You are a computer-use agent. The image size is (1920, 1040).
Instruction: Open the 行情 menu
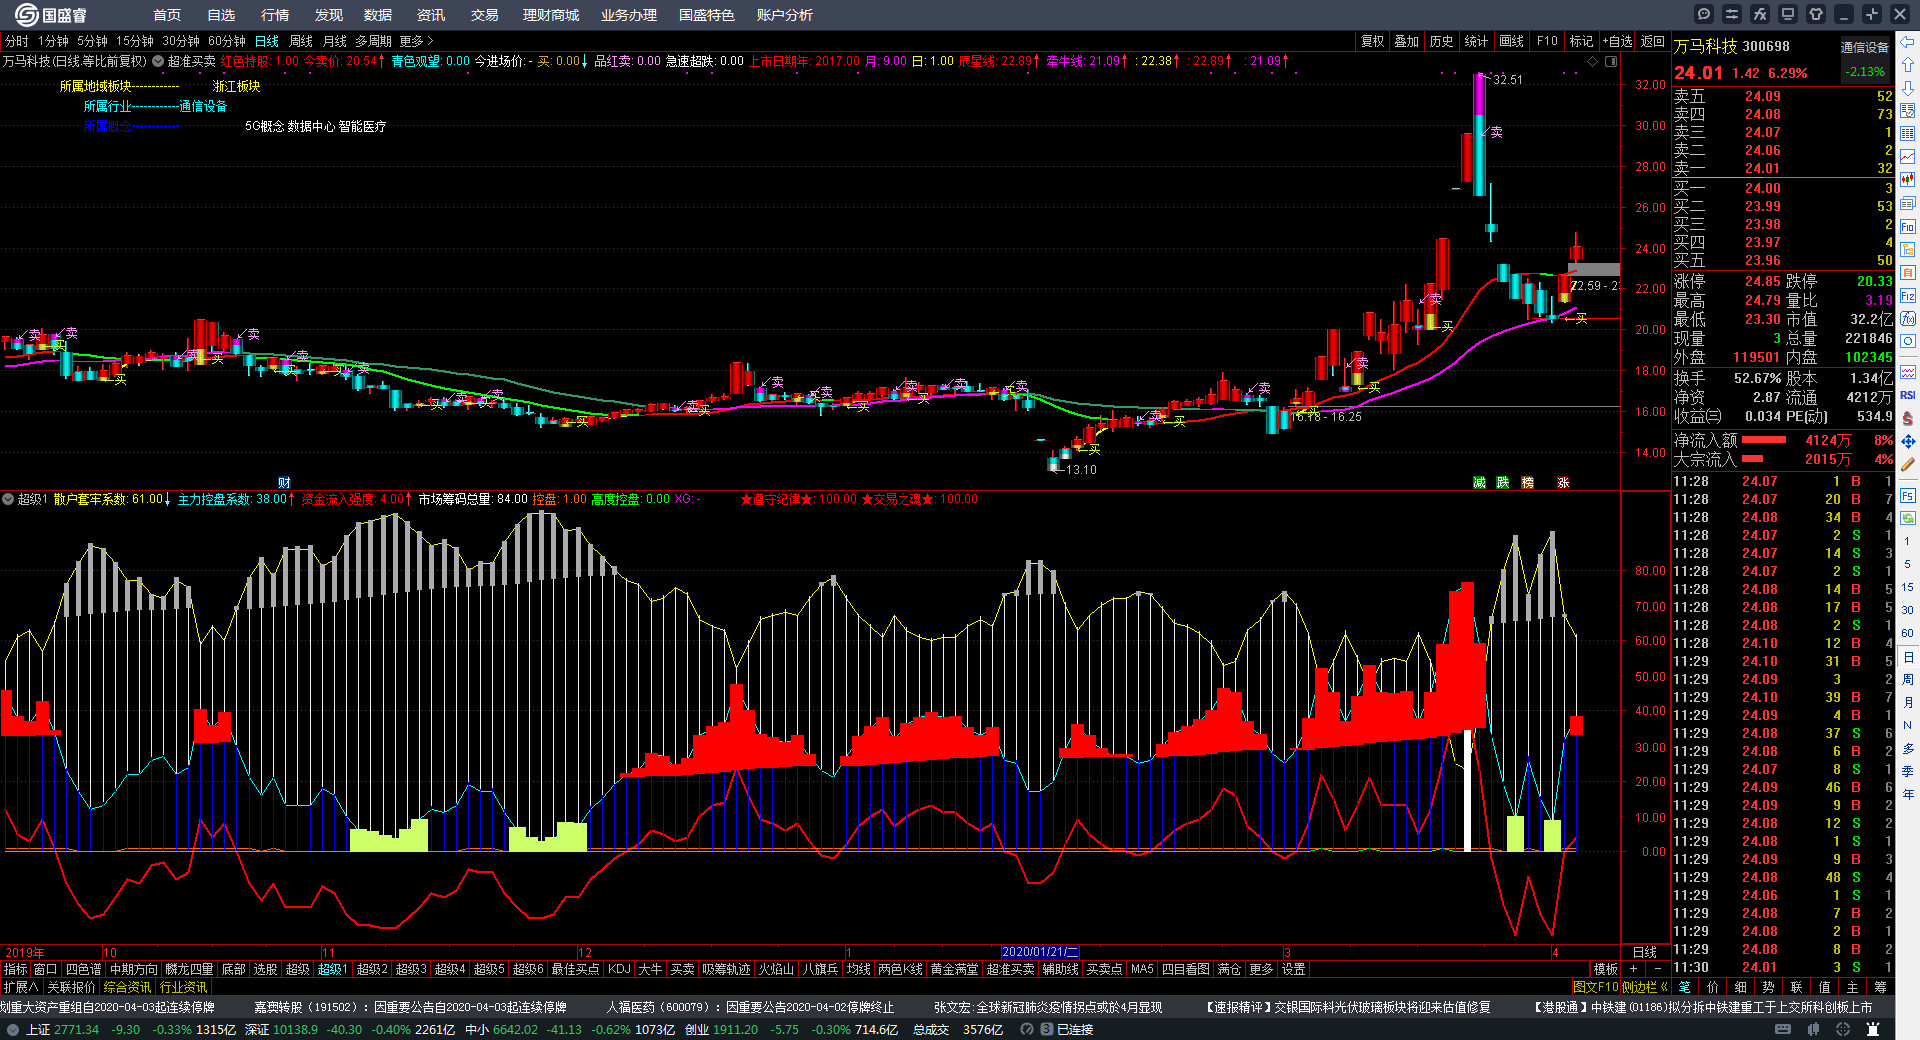tap(274, 15)
